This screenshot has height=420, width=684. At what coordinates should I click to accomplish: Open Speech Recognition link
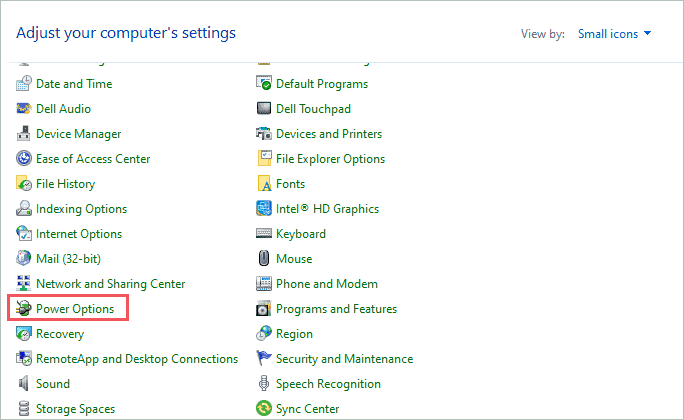click(328, 384)
